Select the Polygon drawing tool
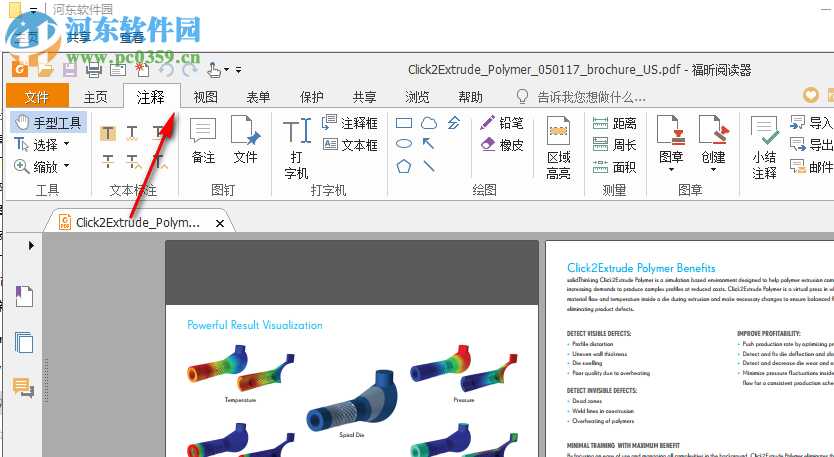834x457 pixels. 404,166
